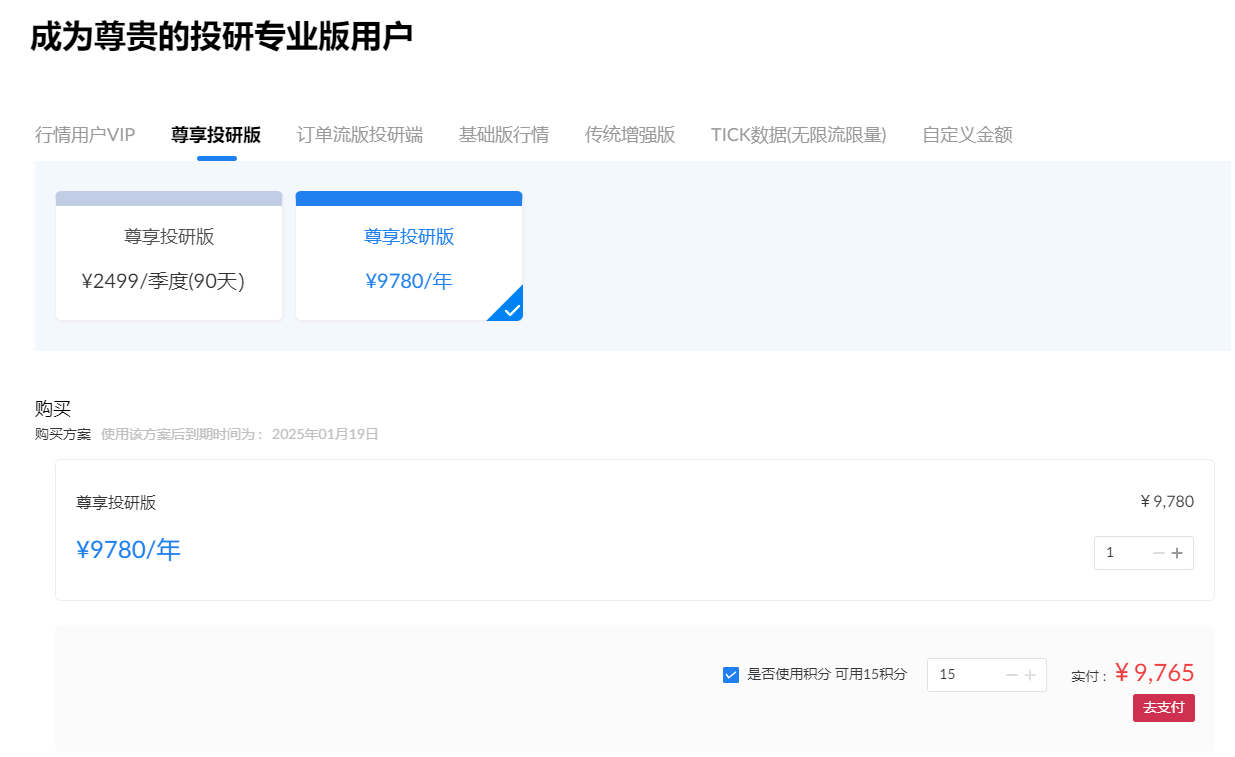Screen dimensions: 1235x757
Task: Choose the ¥9780/年 plan card
Action: [409, 256]
